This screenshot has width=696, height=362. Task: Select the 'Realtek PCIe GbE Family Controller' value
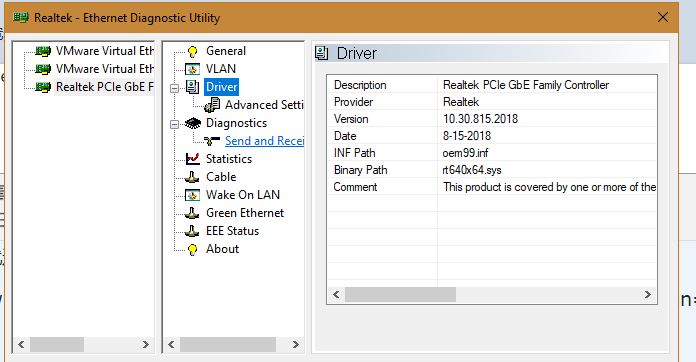[x=526, y=85]
